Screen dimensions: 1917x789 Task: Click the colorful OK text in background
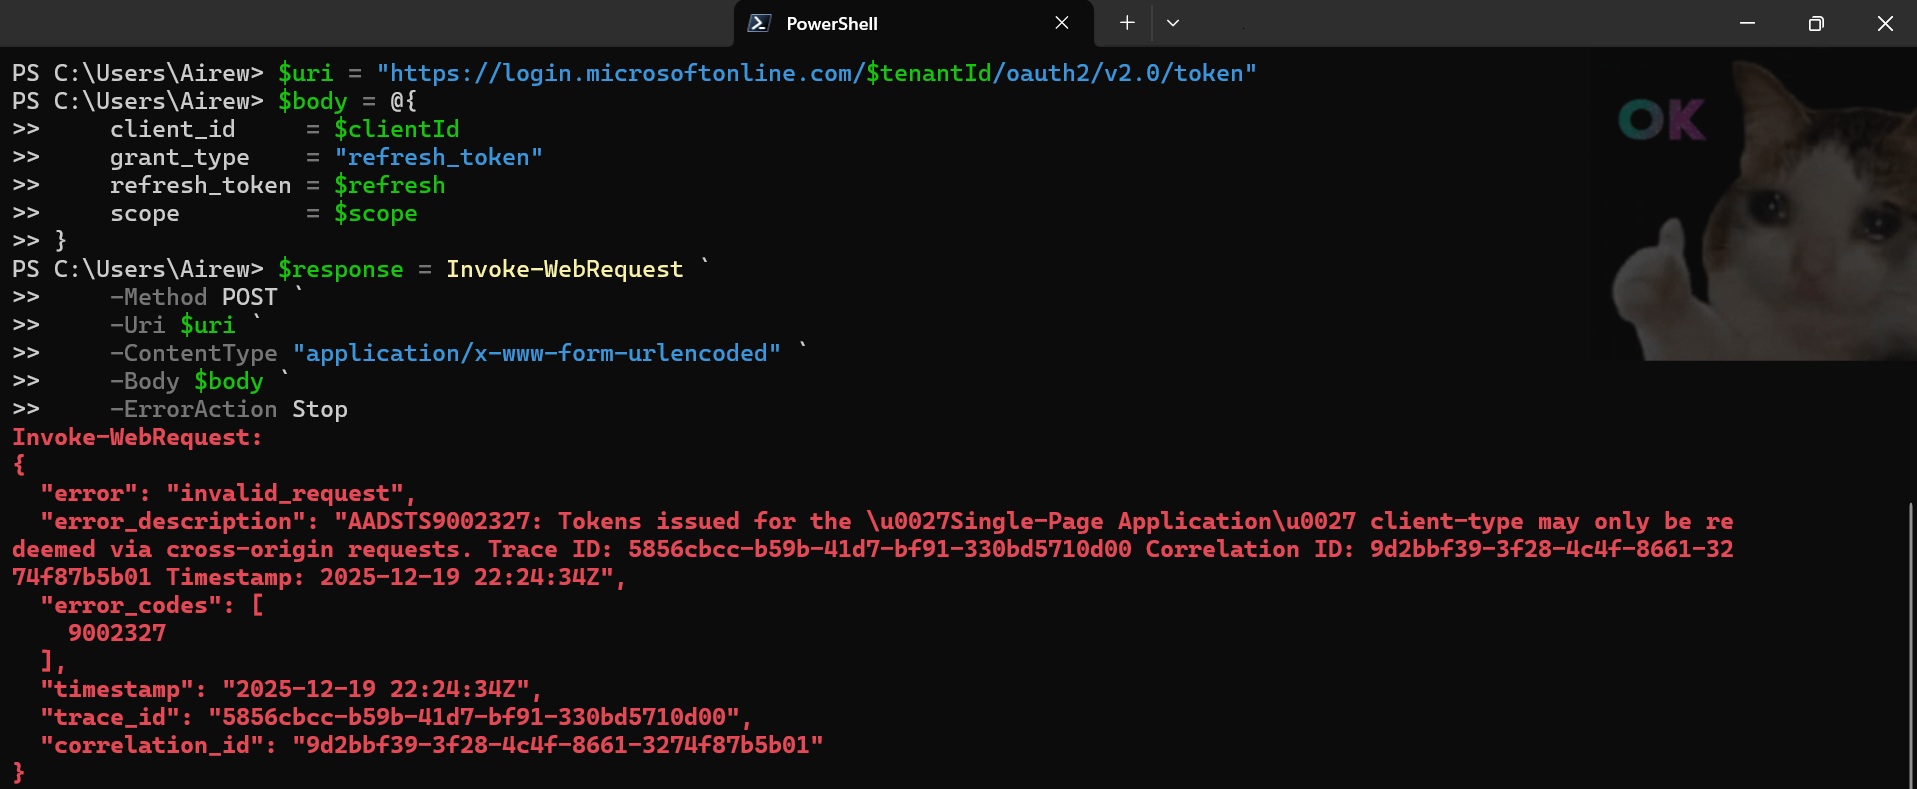[x=1662, y=121]
